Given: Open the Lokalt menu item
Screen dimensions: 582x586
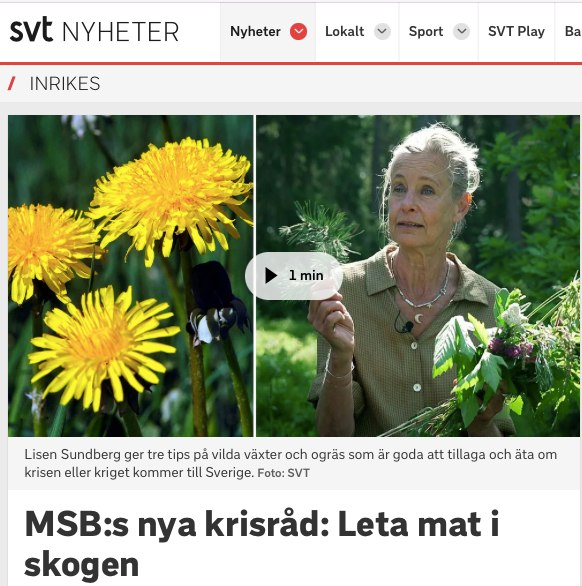Looking at the screenshot, I should [x=345, y=31].
